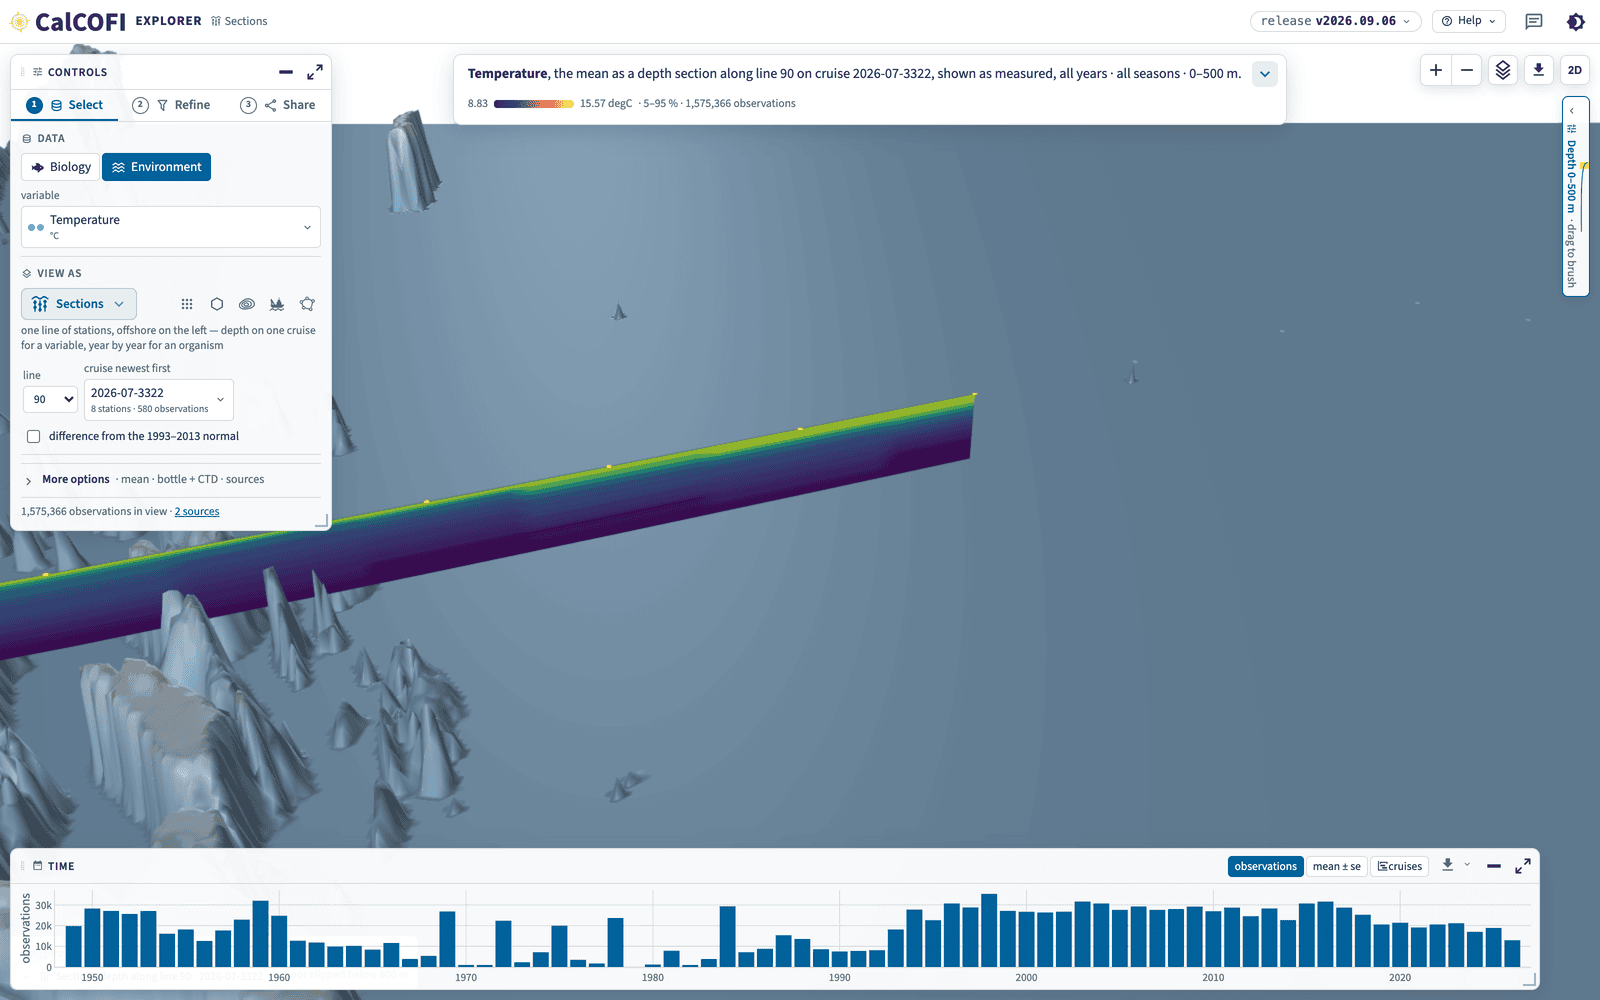Switch to the contour view icon
The width and height of the screenshot is (1600, 1000).
click(247, 304)
